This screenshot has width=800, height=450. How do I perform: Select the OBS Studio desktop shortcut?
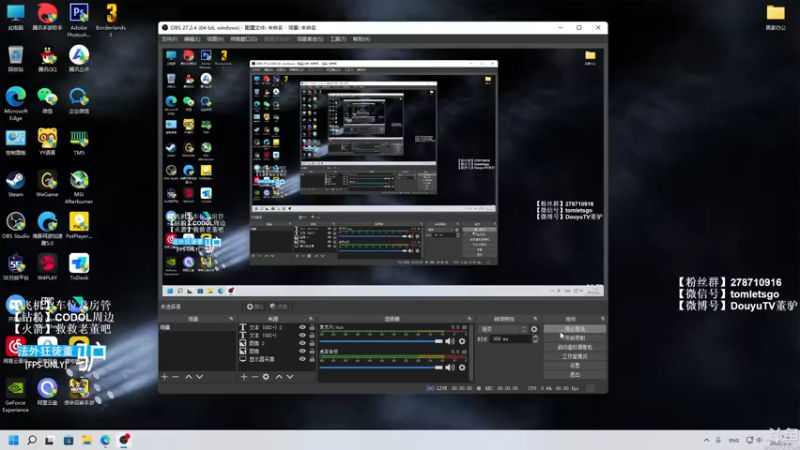coord(16,226)
